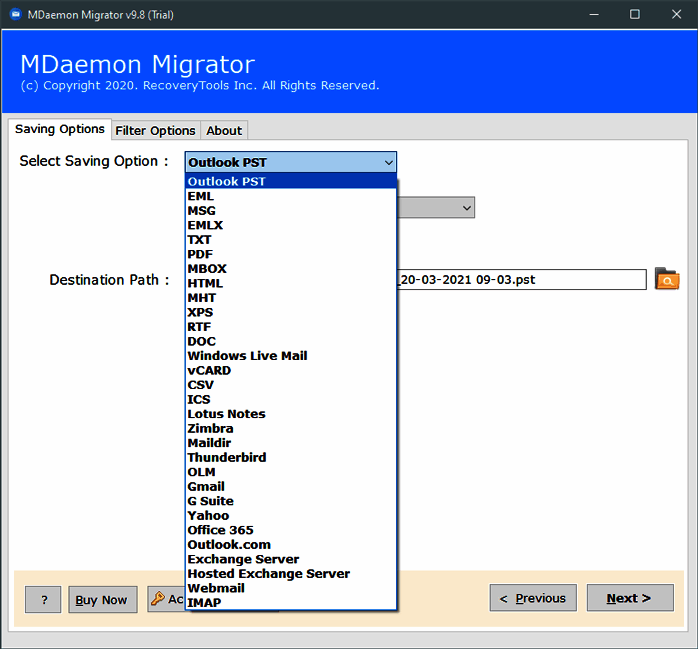Viewport: 698px width, 649px height.
Task: Select Office 365 in the dropdown list
Action: pyautogui.click(x=220, y=530)
